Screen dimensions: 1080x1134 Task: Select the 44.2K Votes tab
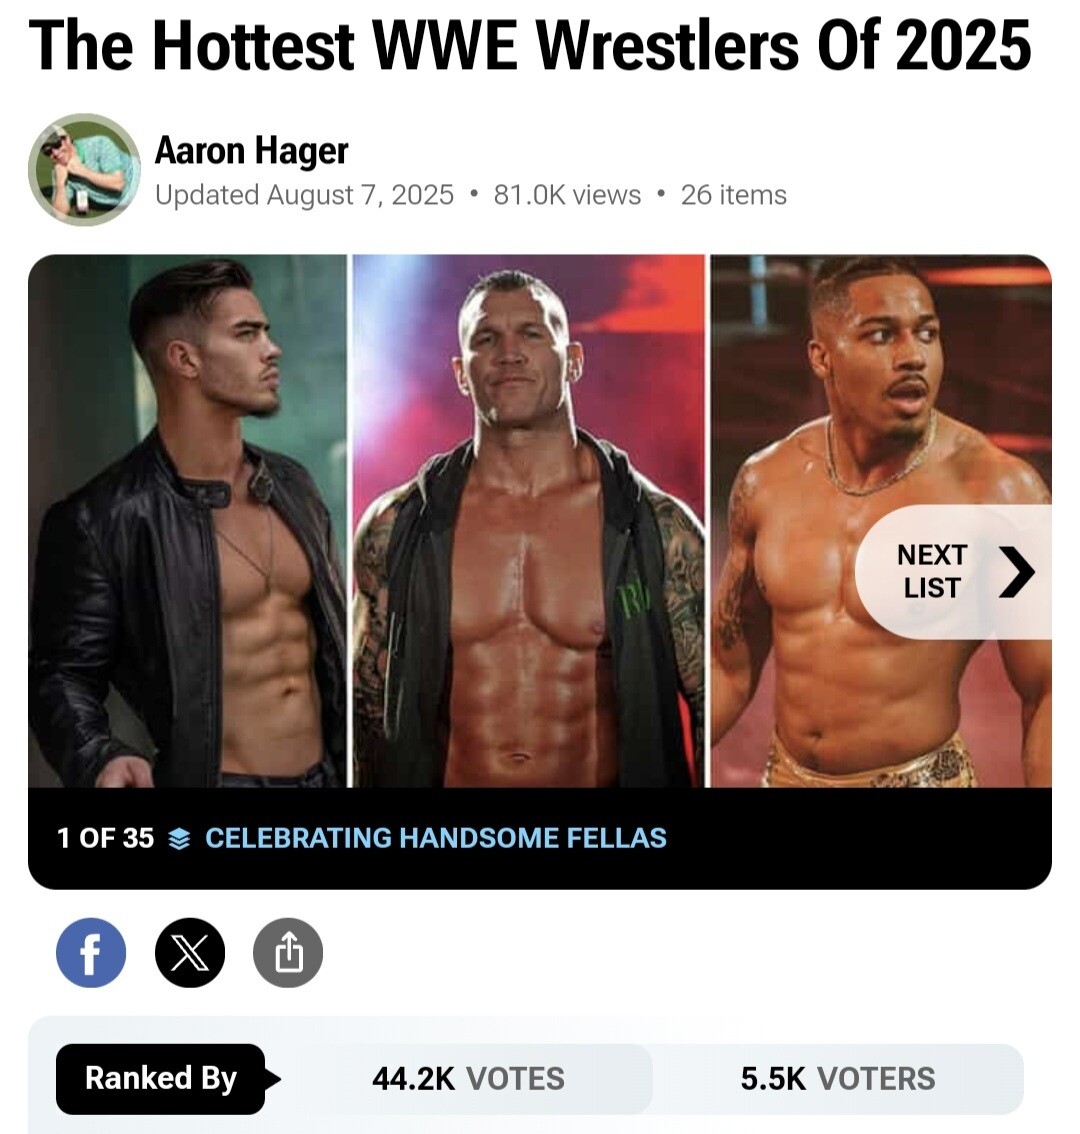tap(468, 1078)
